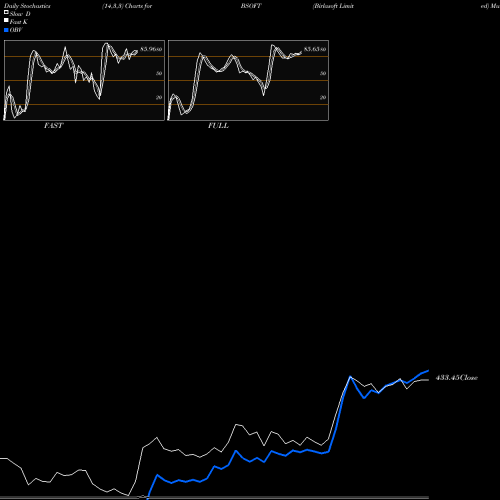
Task: Click the white close price line's final point
Action: (428, 380)
